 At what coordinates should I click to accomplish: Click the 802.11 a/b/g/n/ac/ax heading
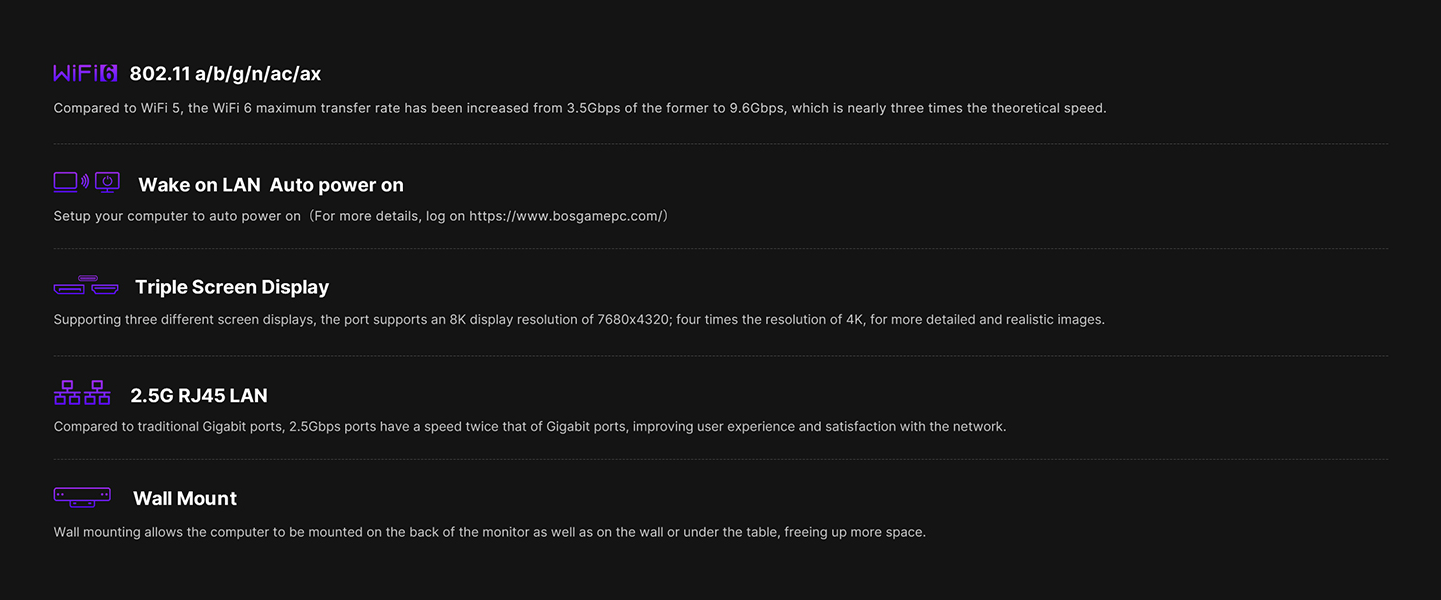click(225, 74)
